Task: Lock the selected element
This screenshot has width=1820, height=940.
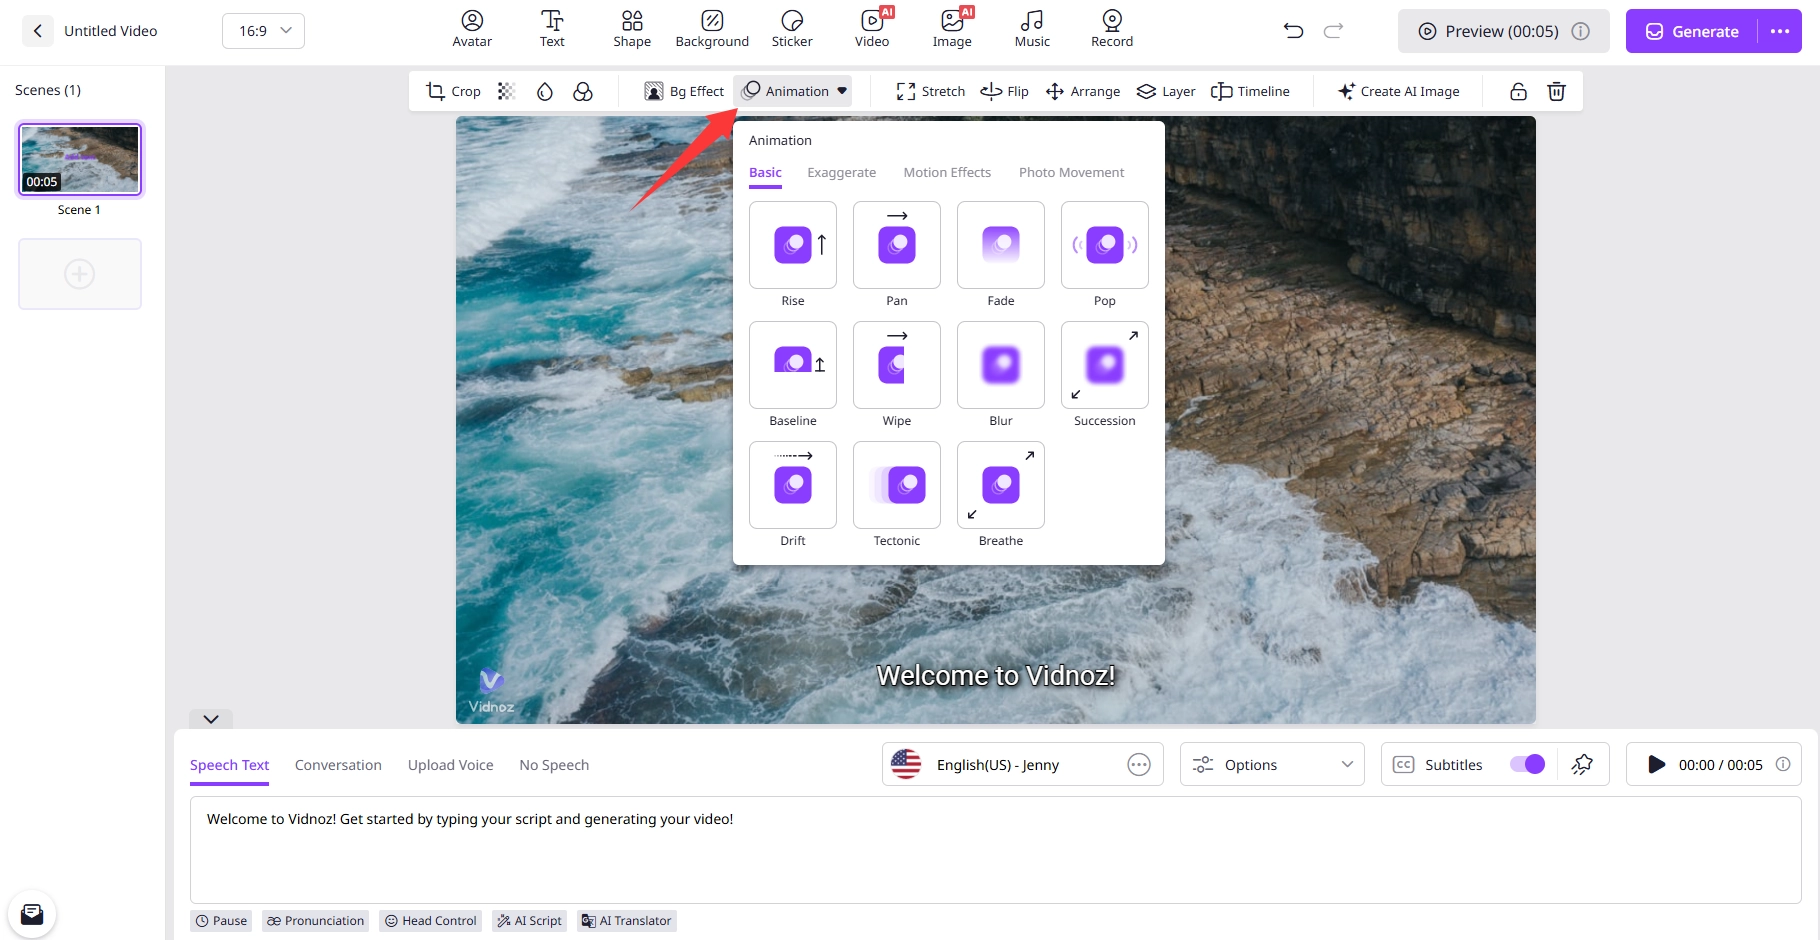Action: point(1517,91)
